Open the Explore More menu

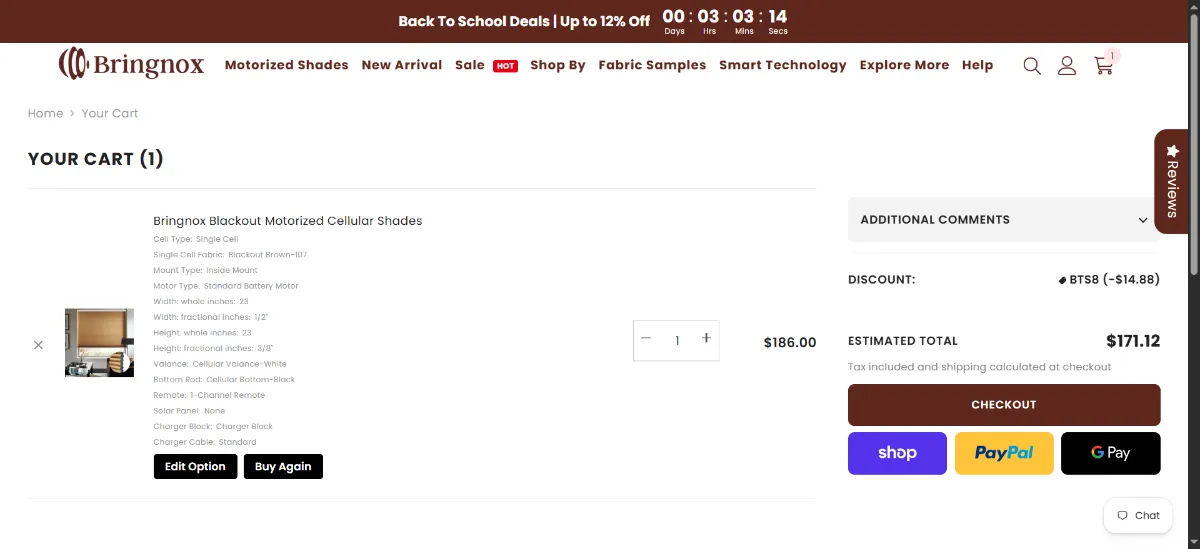(x=904, y=65)
